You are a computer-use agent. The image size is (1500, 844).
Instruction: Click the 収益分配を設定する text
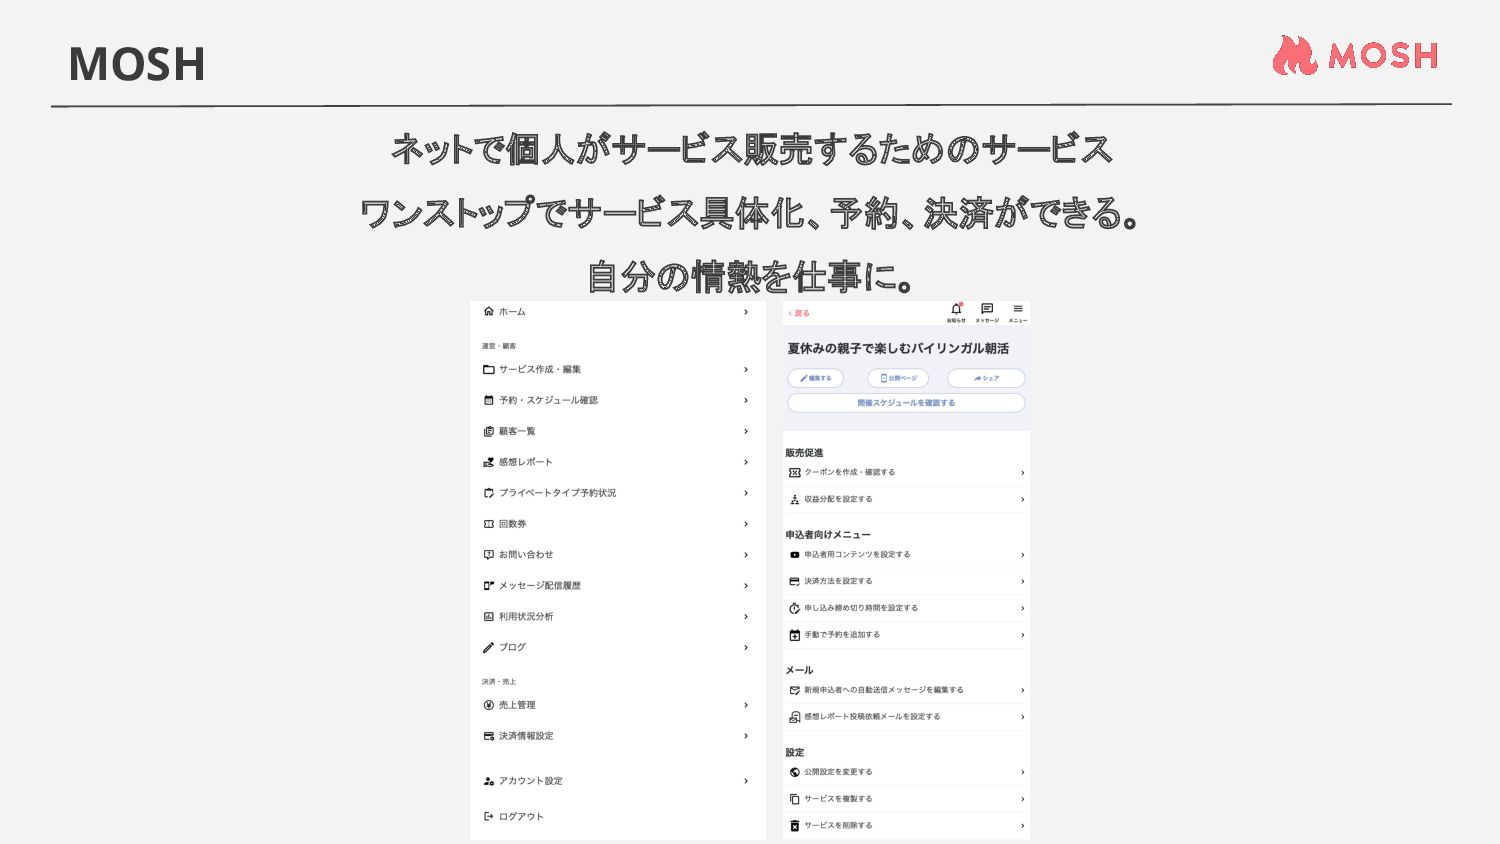coord(838,499)
